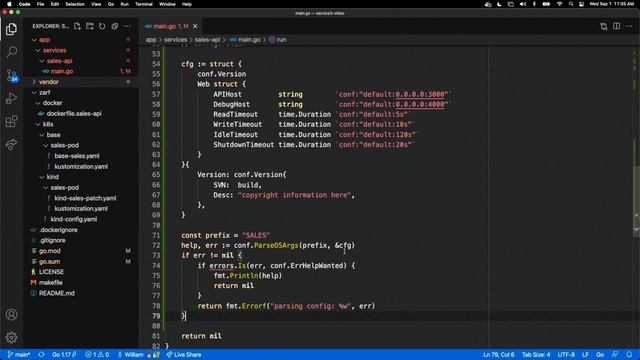The height and width of the screenshot is (360, 640).
Task: Open the Explorer view in activity bar
Action: tap(11, 29)
